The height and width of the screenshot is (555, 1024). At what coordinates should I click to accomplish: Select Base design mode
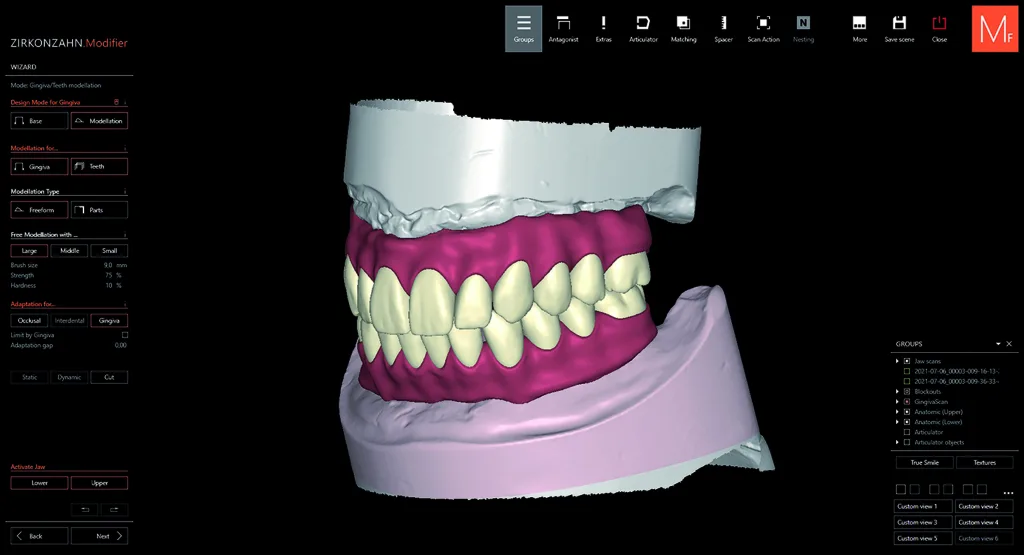39,121
